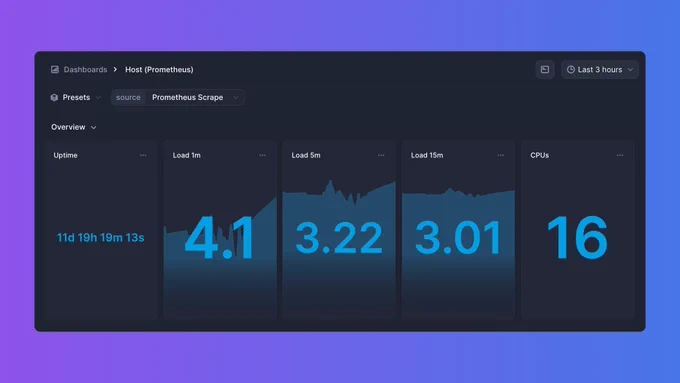This screenshot has height=383, width=680.
Task: Open the Presets dropdown
Action: coord(76,97)
